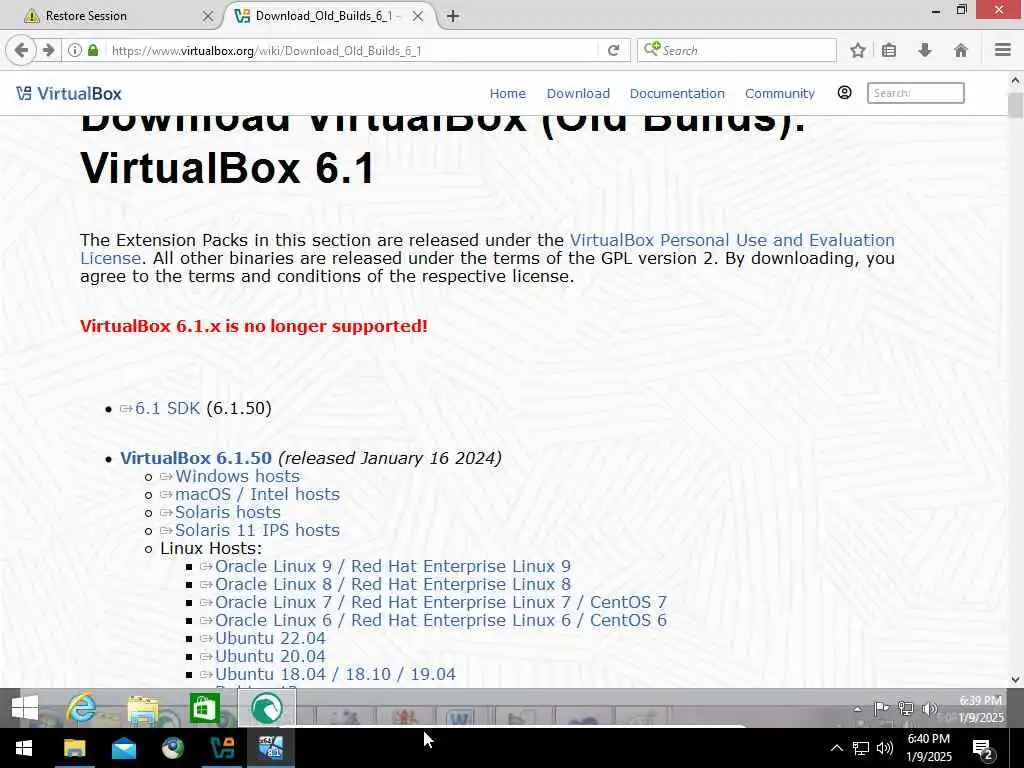Viewport: 1024px width, 768px height.
Task: Open Oracle Linux 9 / Red Hat 9 link
Action: (x=392, y=566)
